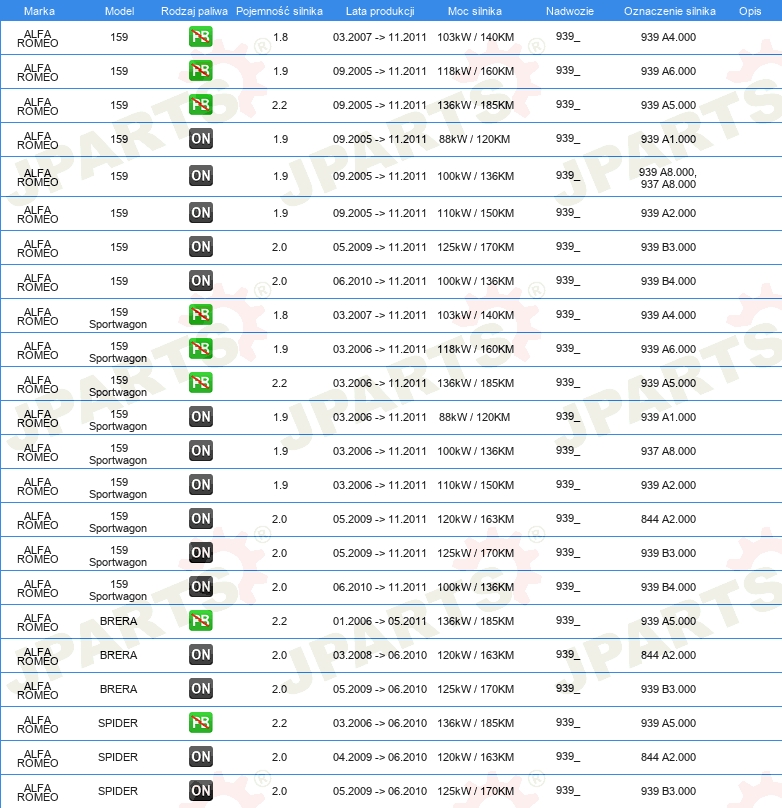Click the ON diesel icon in the plain 159 110kW / 150KM row

click(201, 213)
